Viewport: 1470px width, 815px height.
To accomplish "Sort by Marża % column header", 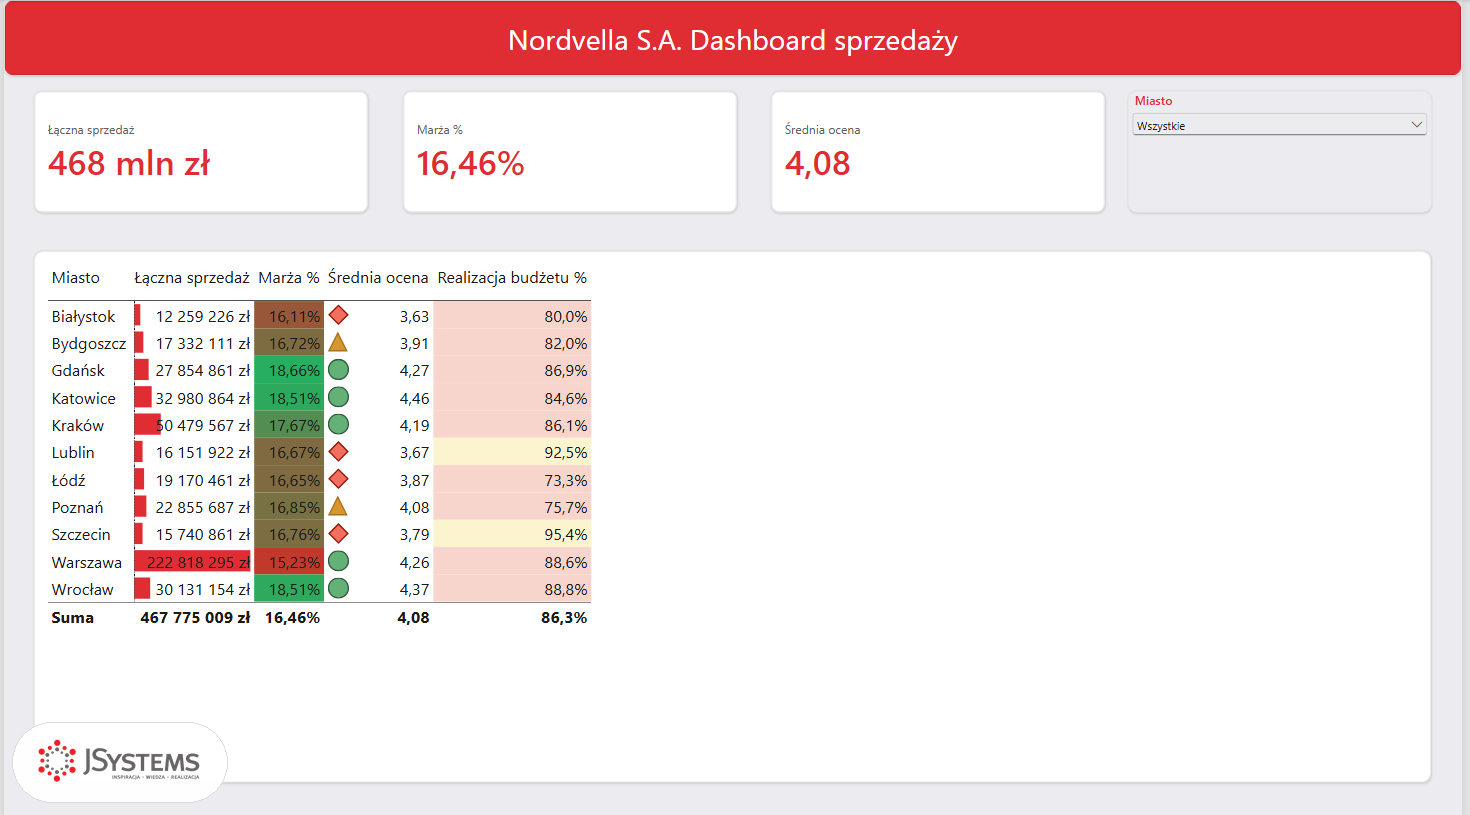I will (289, 278).
